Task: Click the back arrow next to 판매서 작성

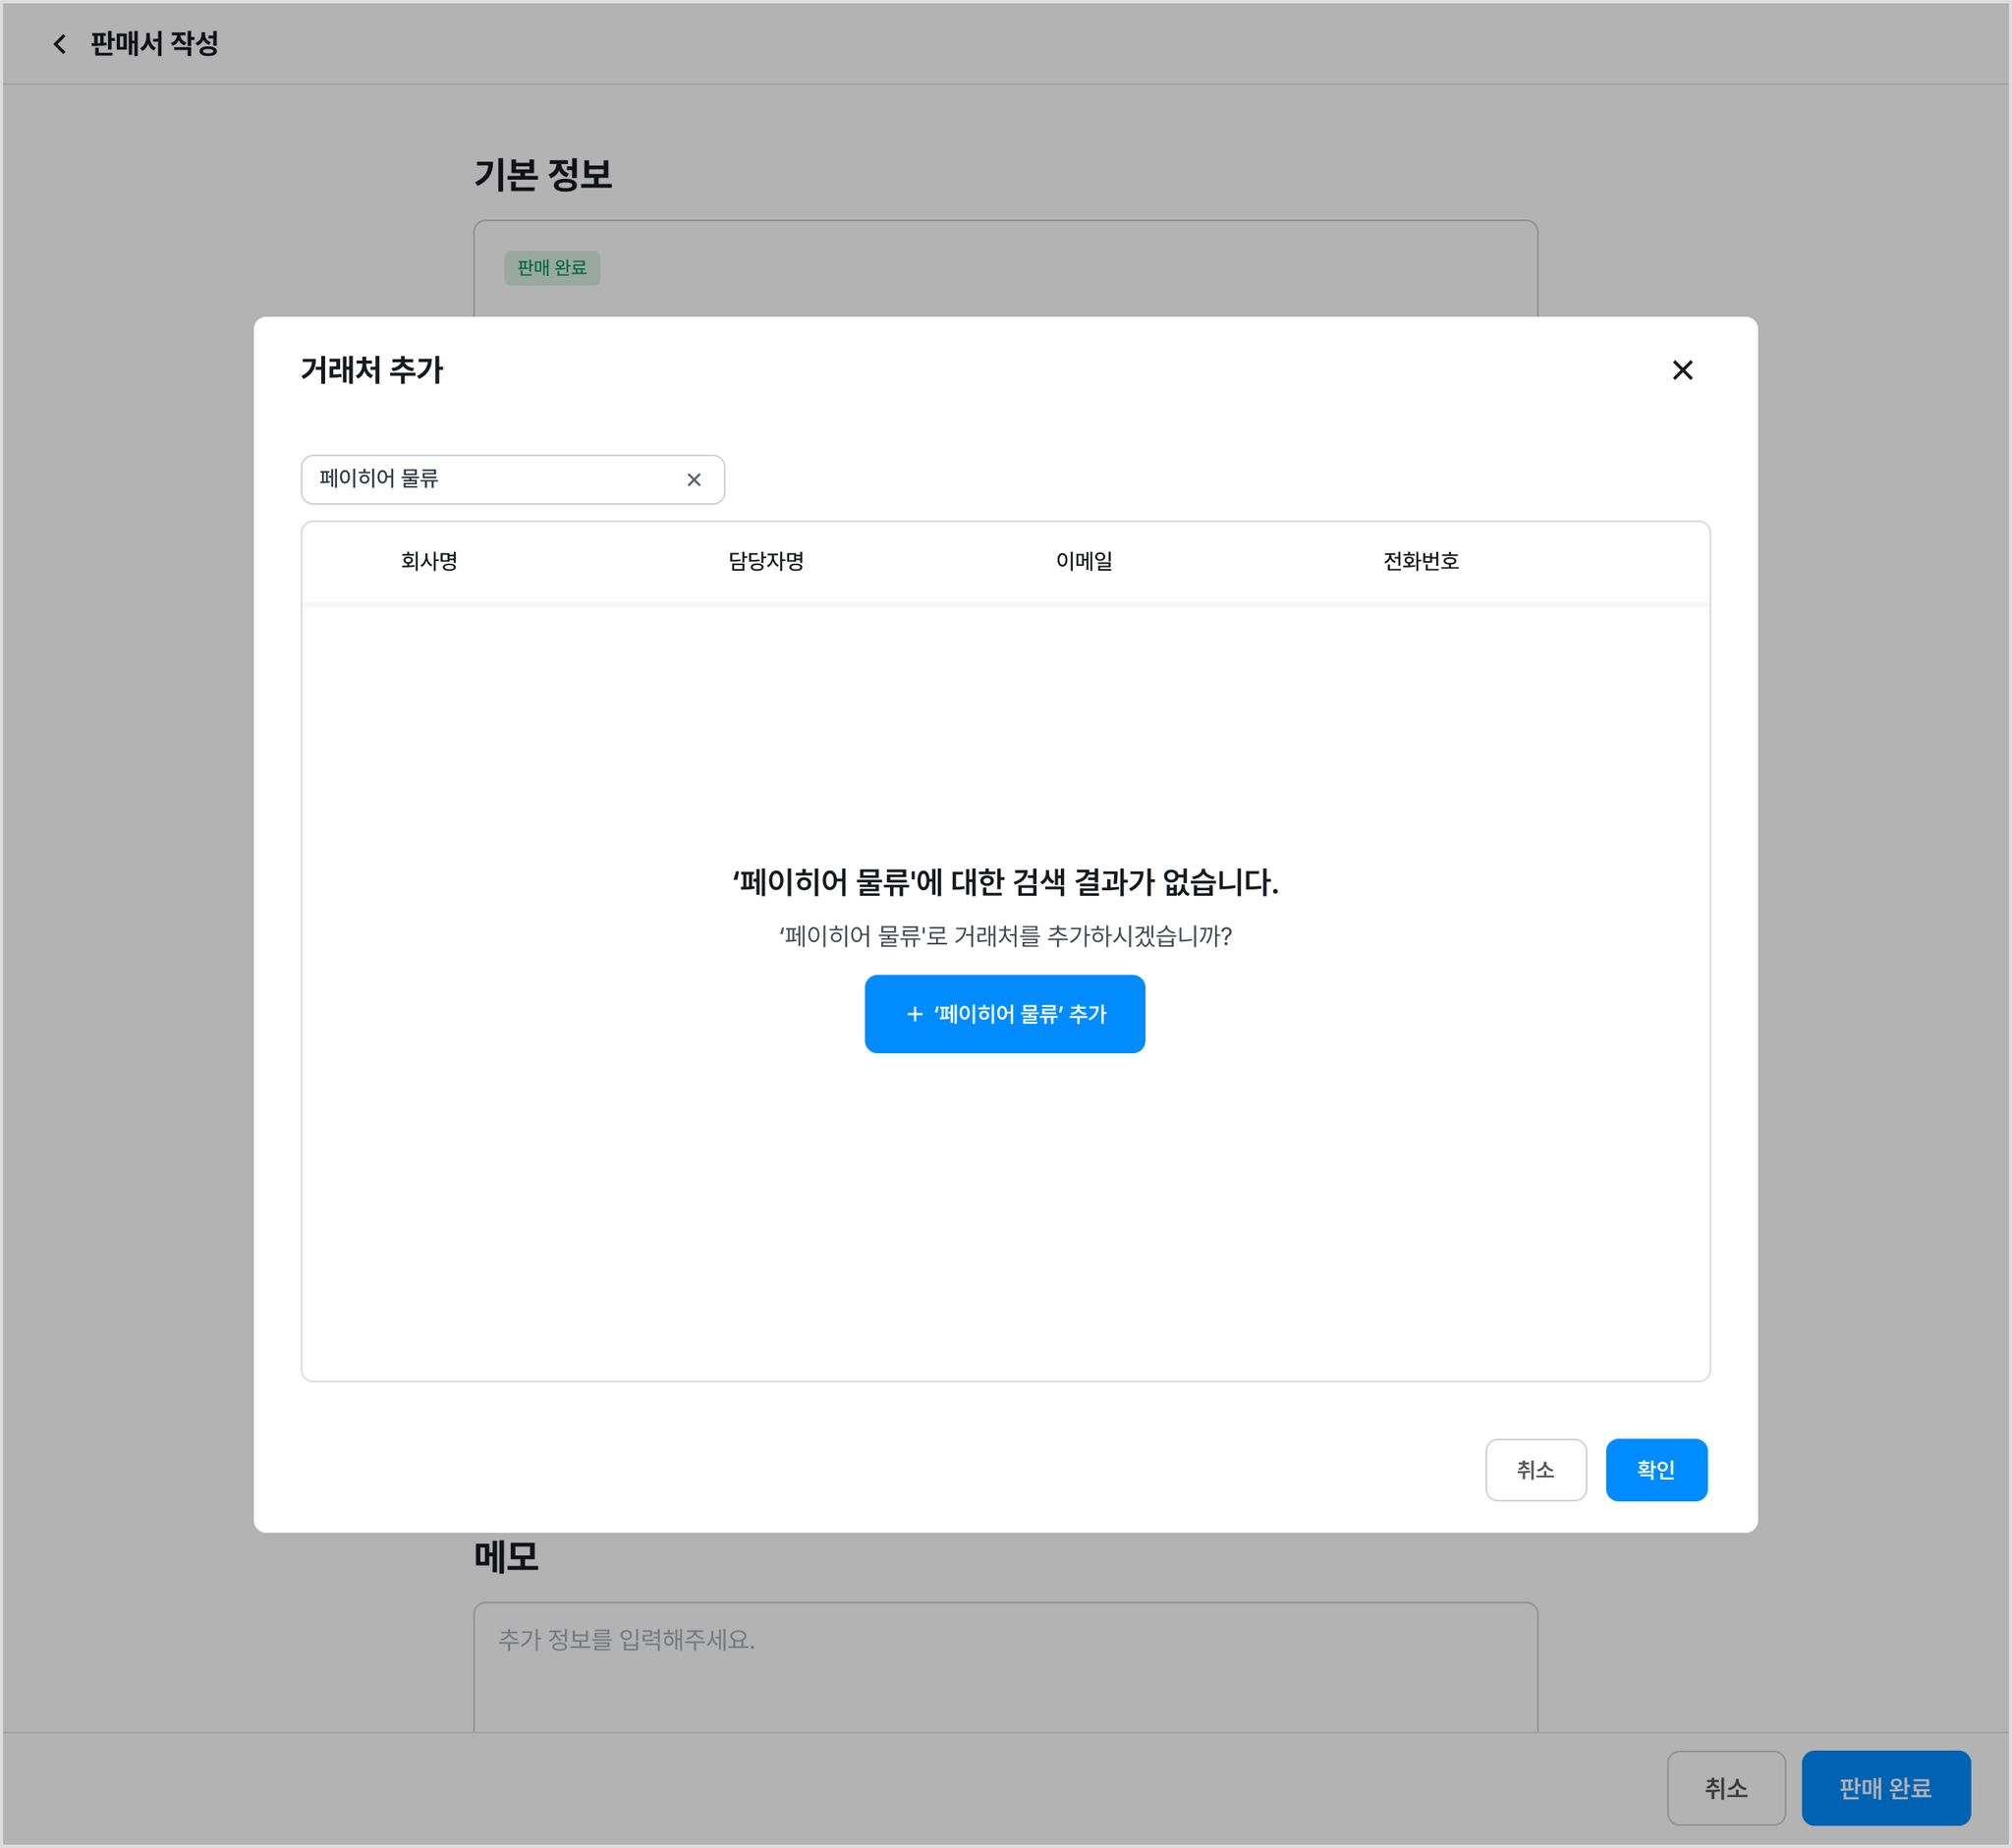Action: coord(59,44)
